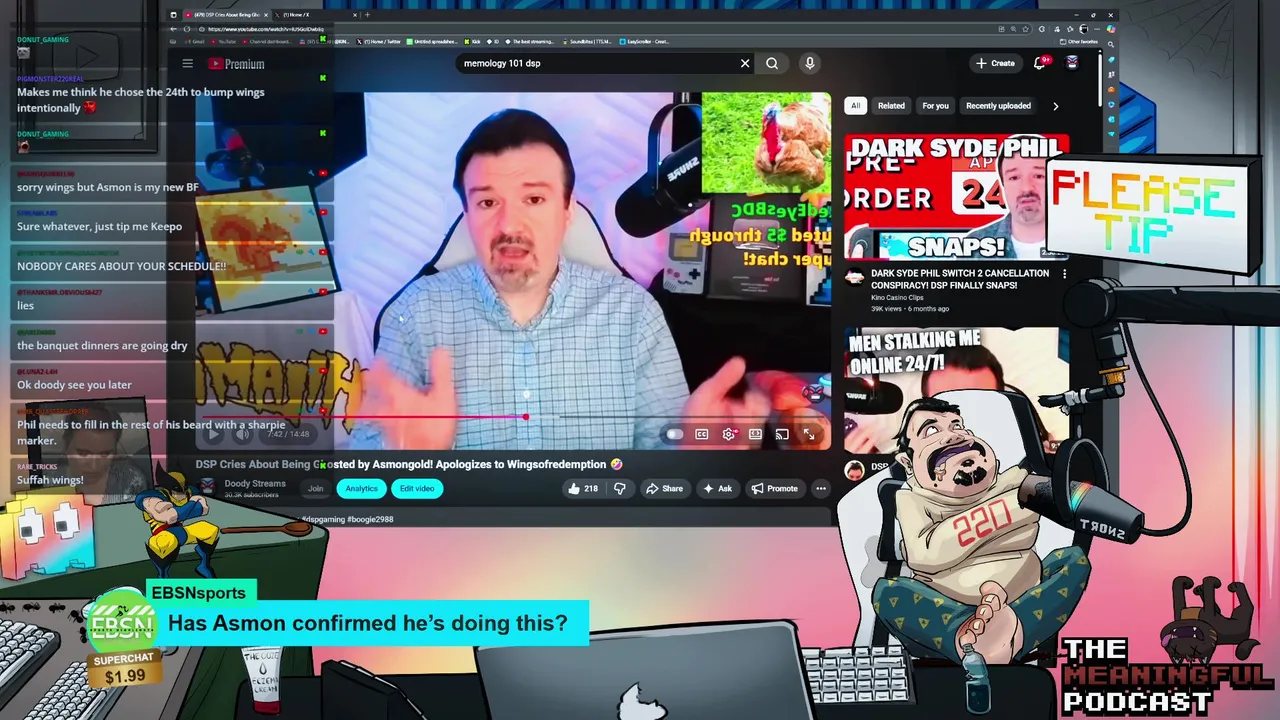This screenshot has width=1280, height=720.
Task: Click the Ask button
Action: tap(717, 489)
